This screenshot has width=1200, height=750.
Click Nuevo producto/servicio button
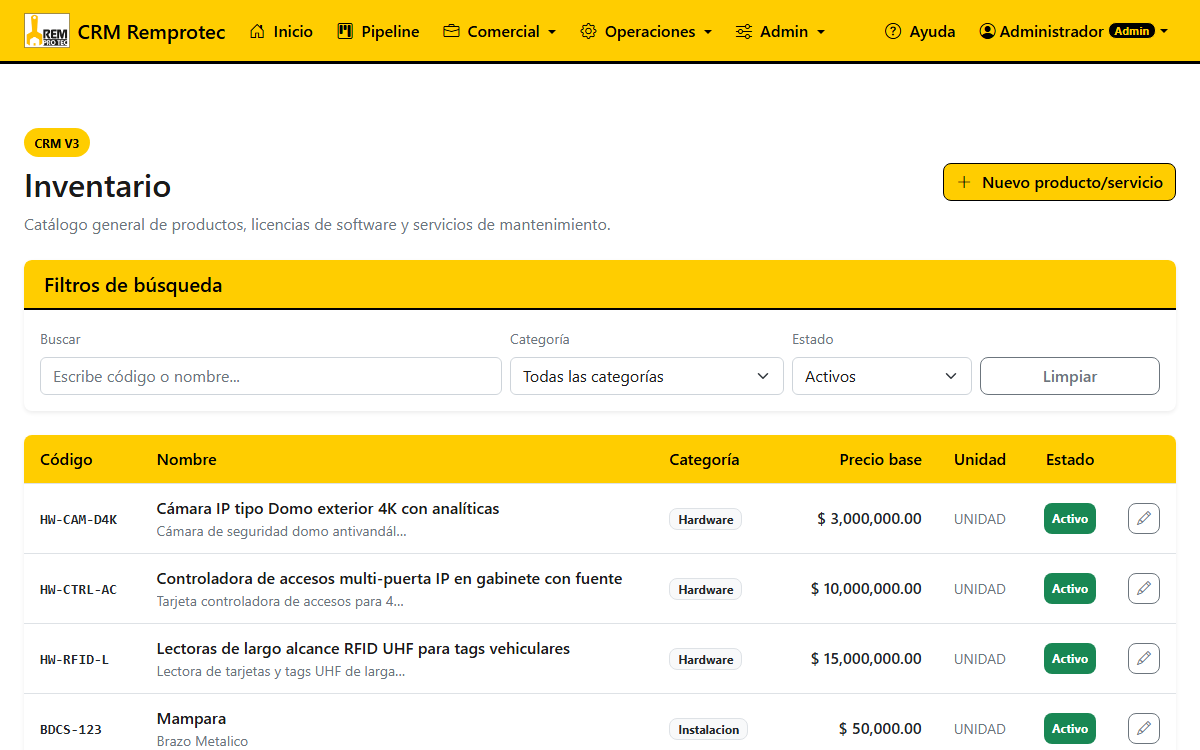[x=1059, y=182]
